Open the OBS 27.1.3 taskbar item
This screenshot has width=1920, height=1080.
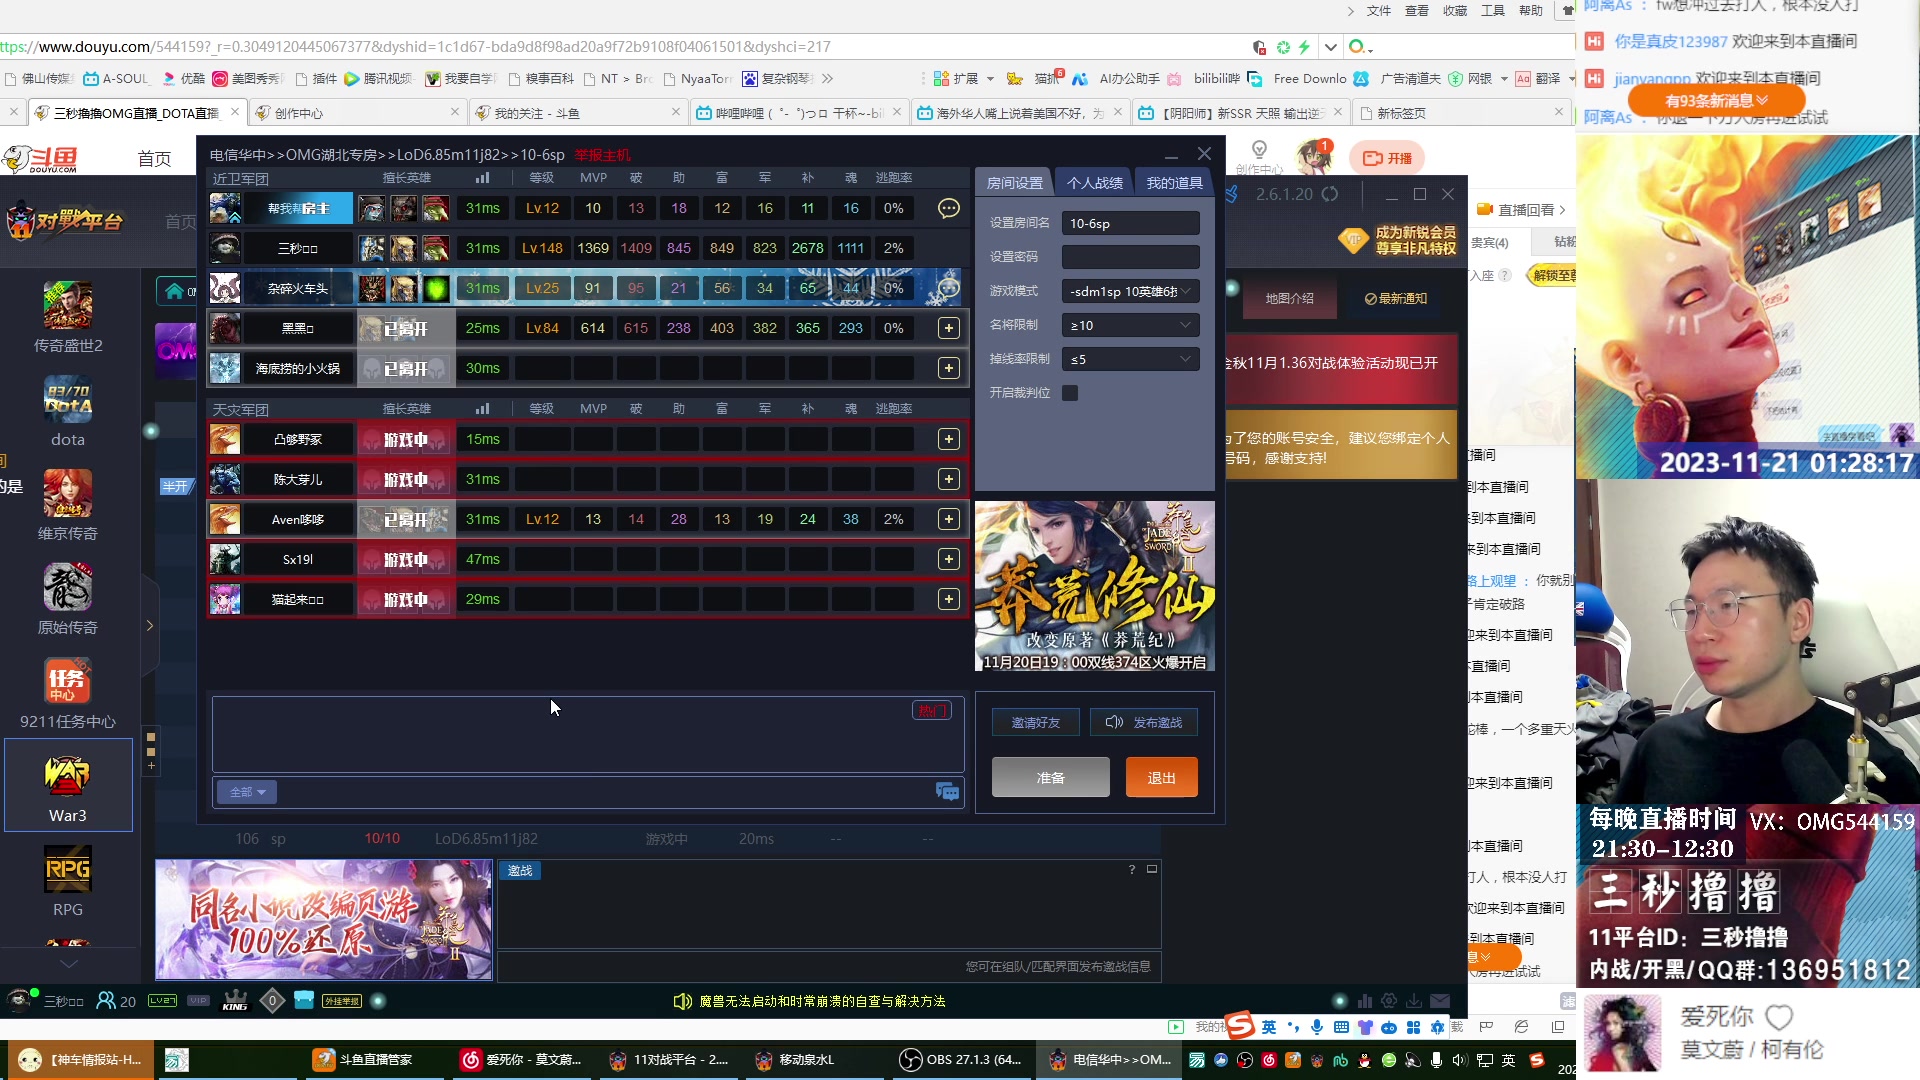961,1060
